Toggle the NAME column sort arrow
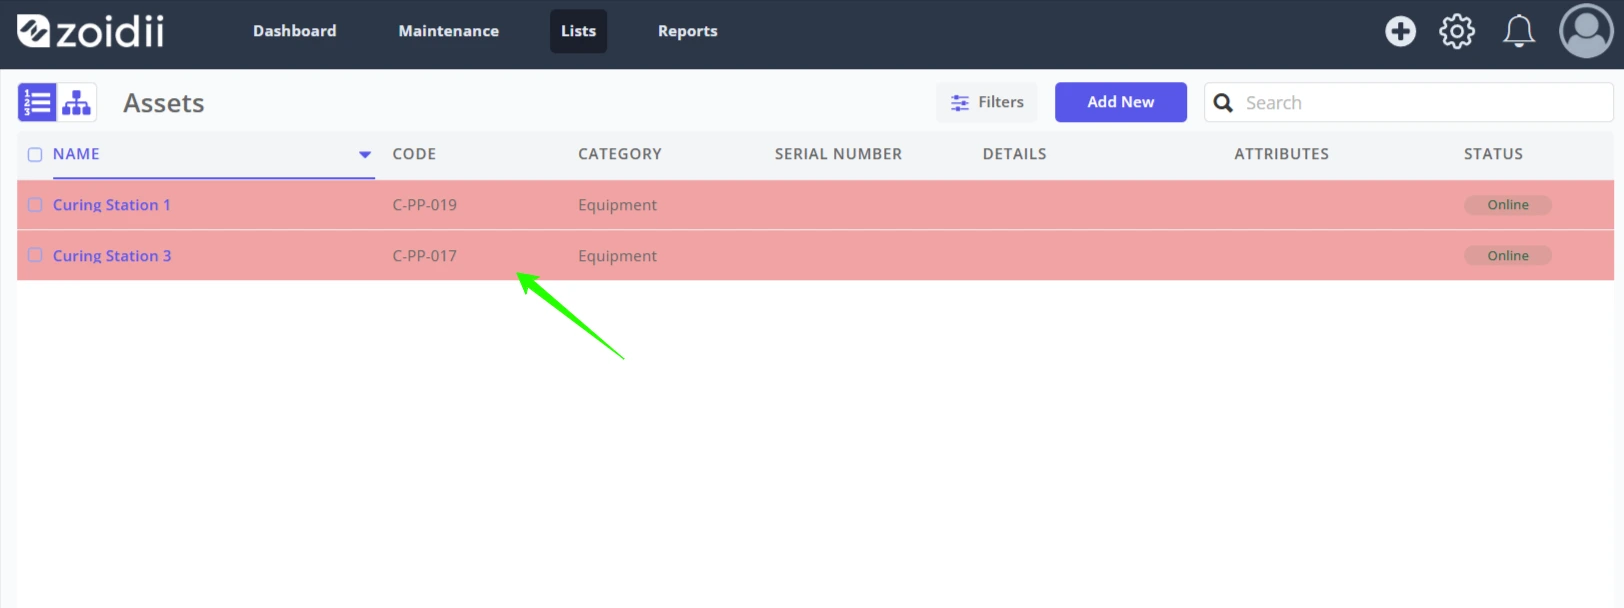Image resolution: width=1624 pixels, height=608 pixels. [365, 154]
